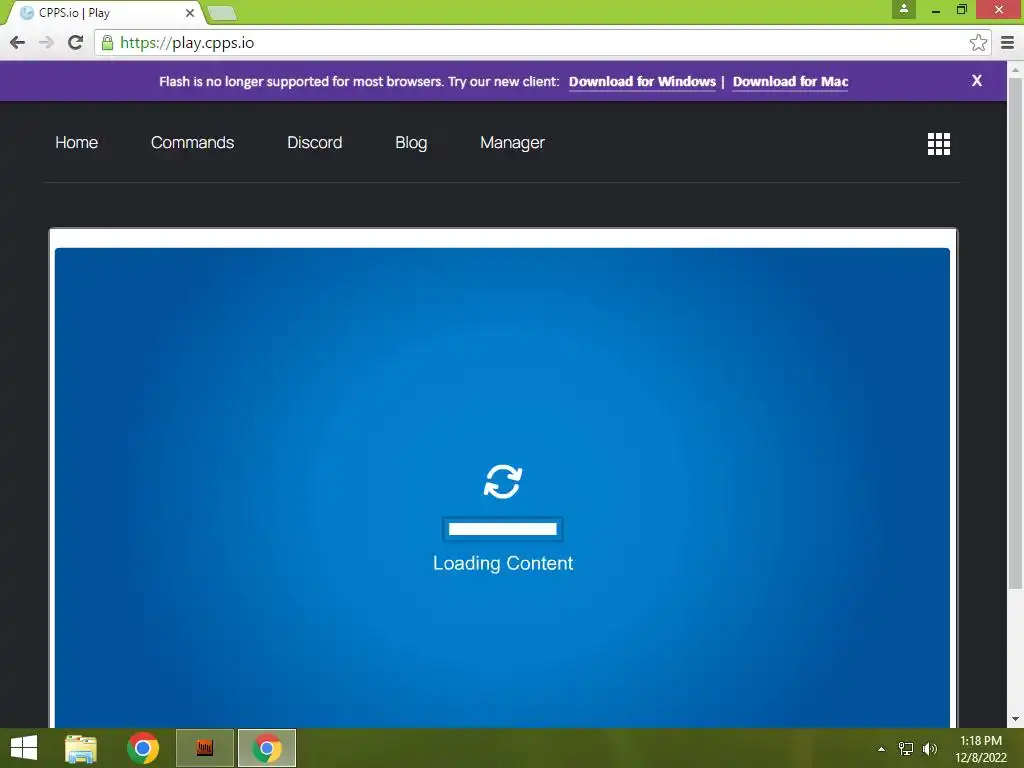The height and width of the screenshot is (768, 1024).
Task: Open File Explorer from the taskbar
Action: point(81,748)
